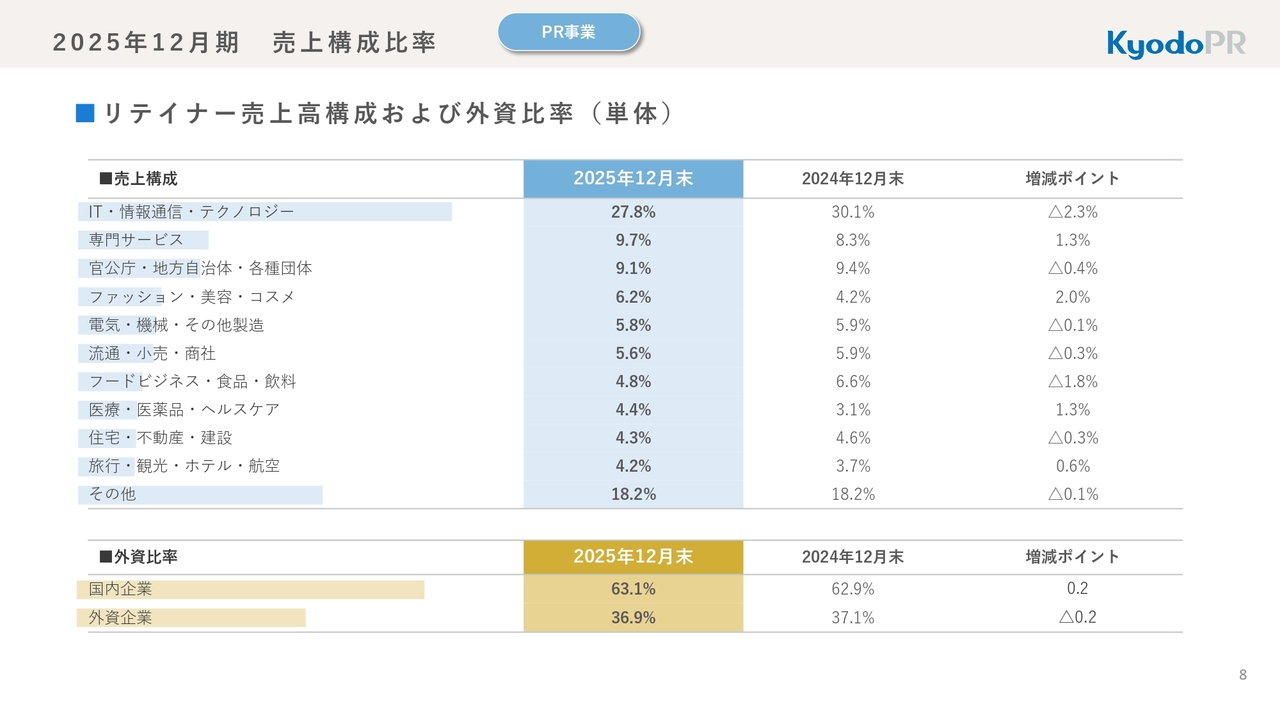Viewport: 1280px width, 720px height.
Task: Click the 2025年12月期 売上構成比率 title
Action: click(x=244, y=43)
